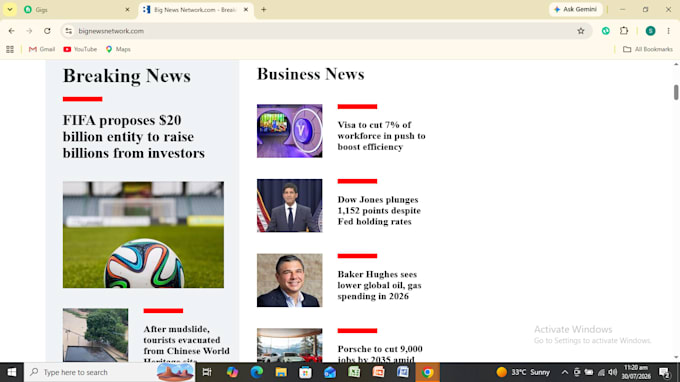
Task: Click the Visa article thumbnail
Action: click(x=289, y=131)
